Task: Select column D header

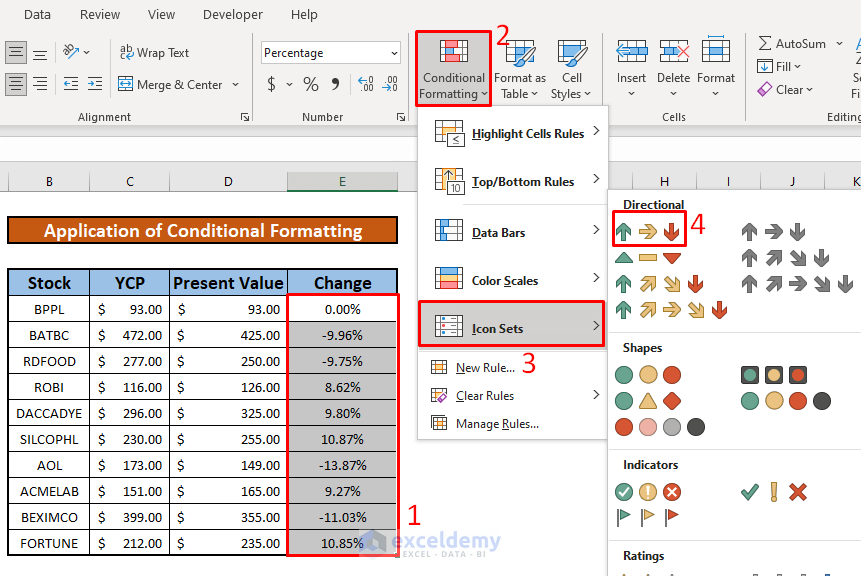Action: pos(228,181)
